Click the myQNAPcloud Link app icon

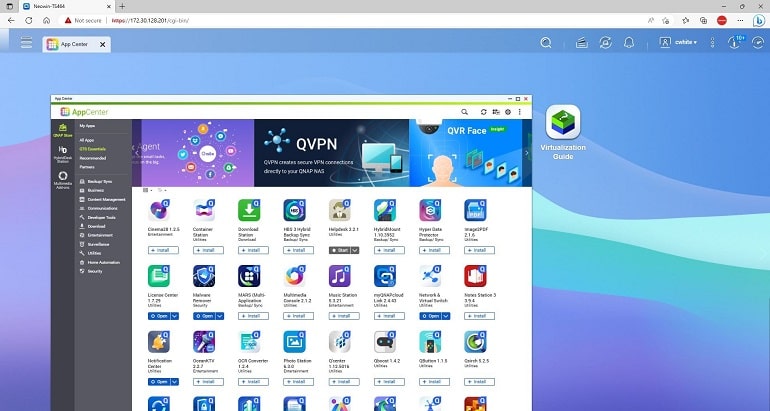point(385,276)
